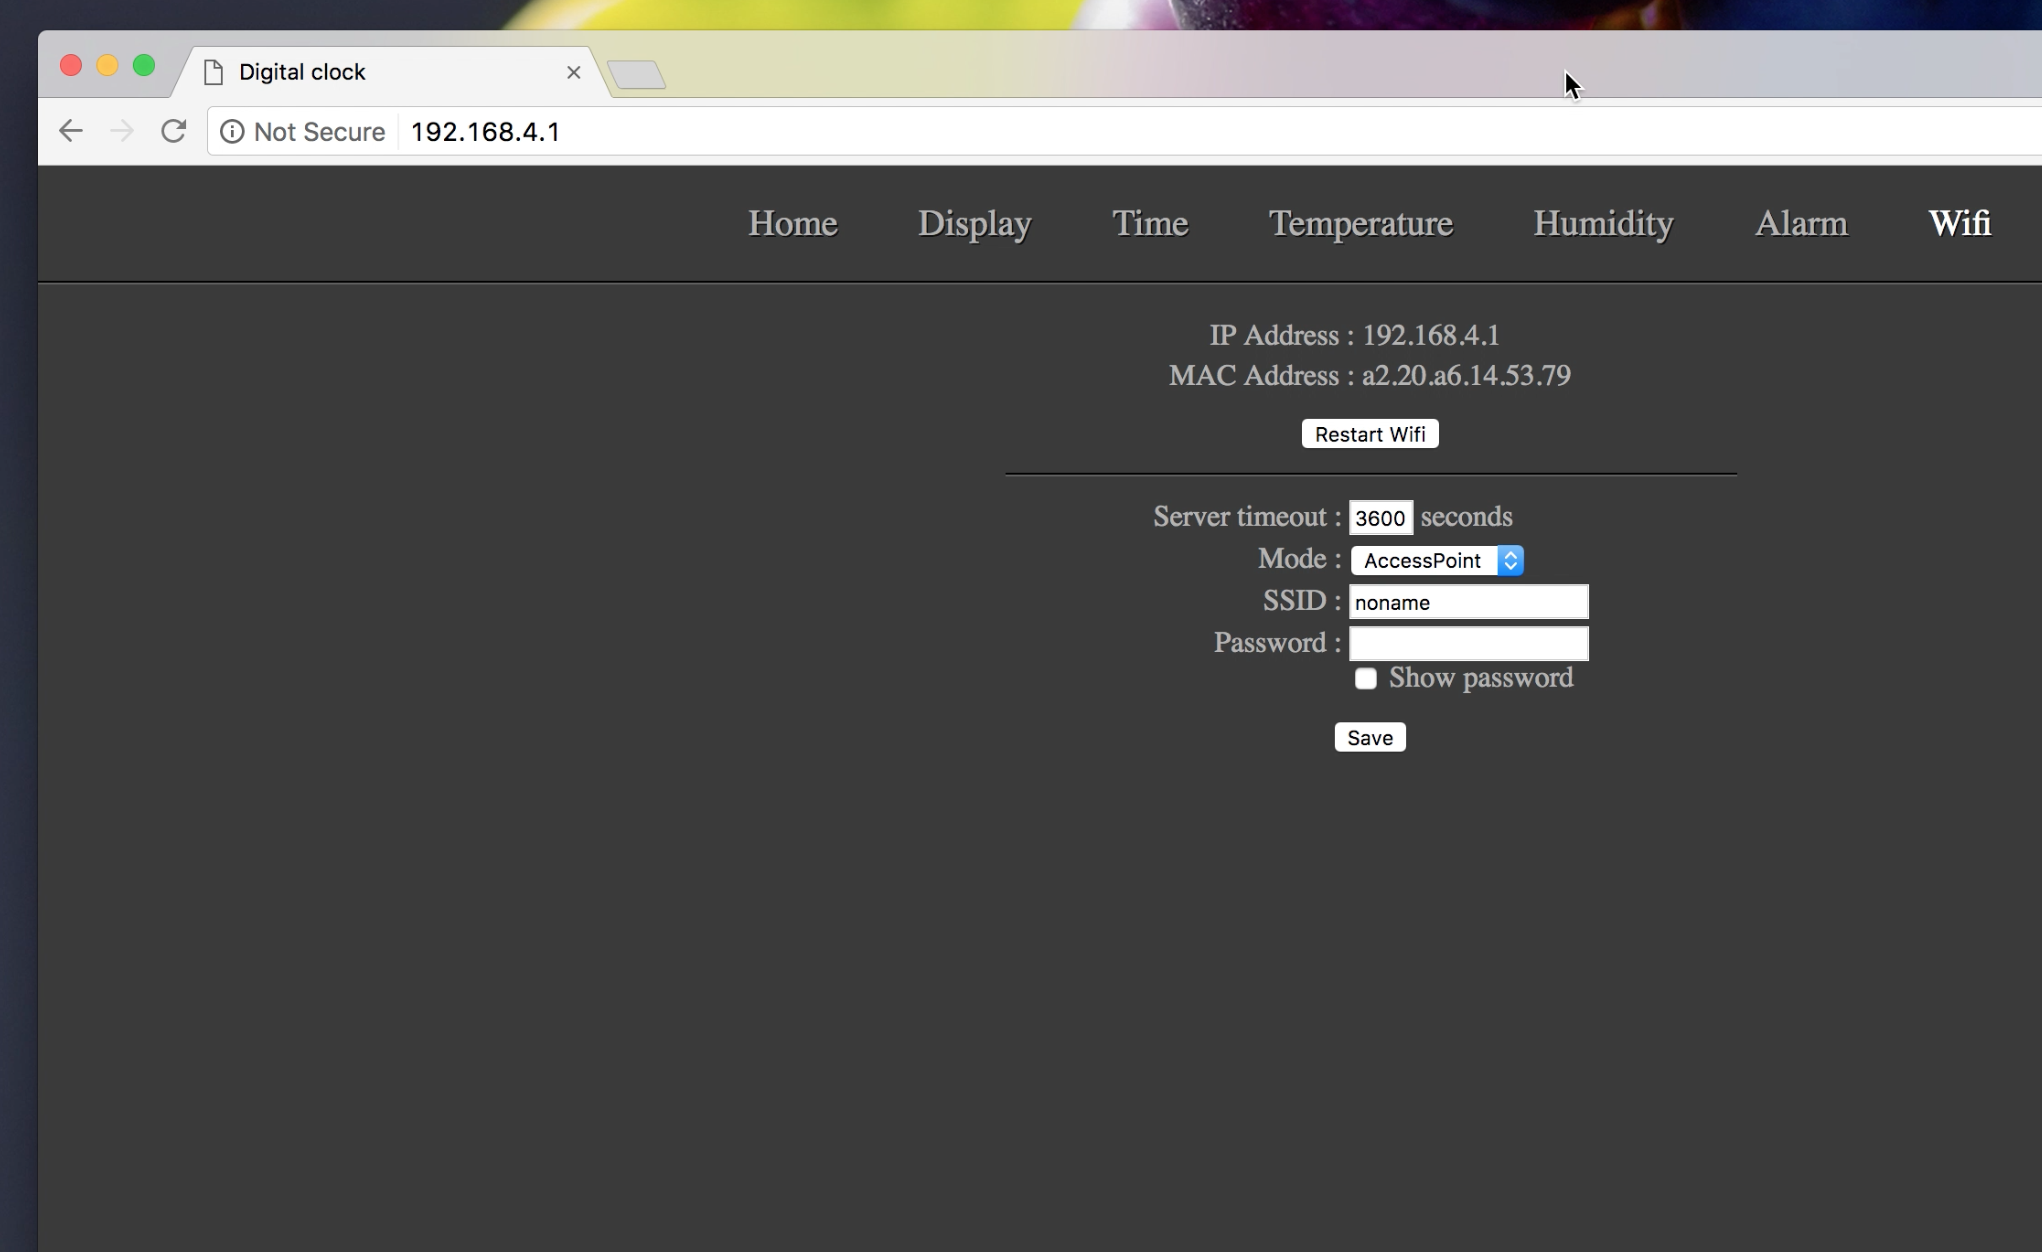This screenshot has width=2042, height=1252.
Task: Click the Server timeout field
Action: tap(1380, 518)
